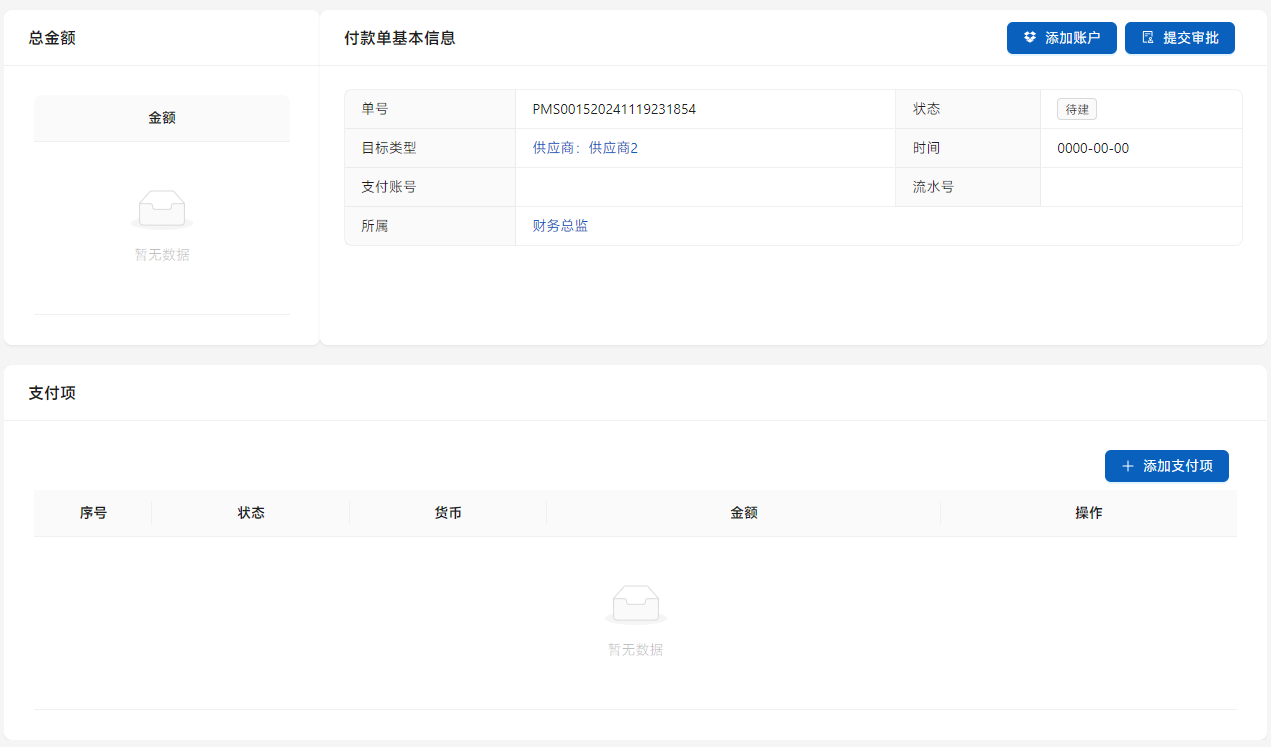Click the empty inbox icon in the 支付项 table
This screenshot has height=747, width=1271.
635,604
